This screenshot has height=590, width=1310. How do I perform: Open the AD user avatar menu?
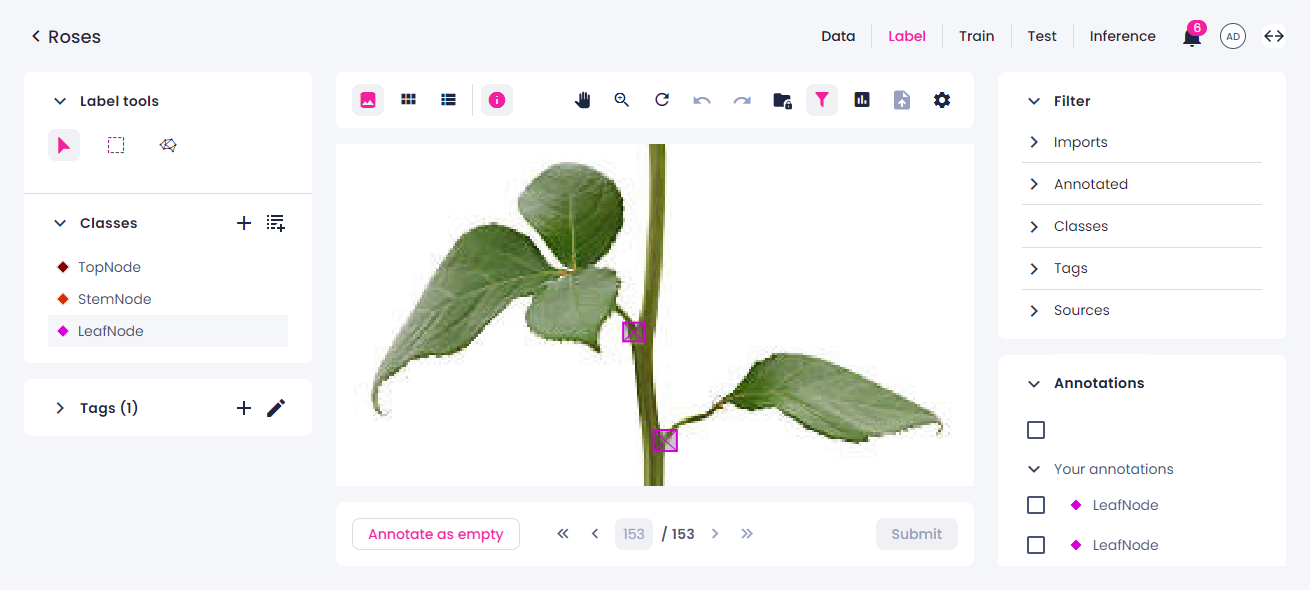[1233, 36]
